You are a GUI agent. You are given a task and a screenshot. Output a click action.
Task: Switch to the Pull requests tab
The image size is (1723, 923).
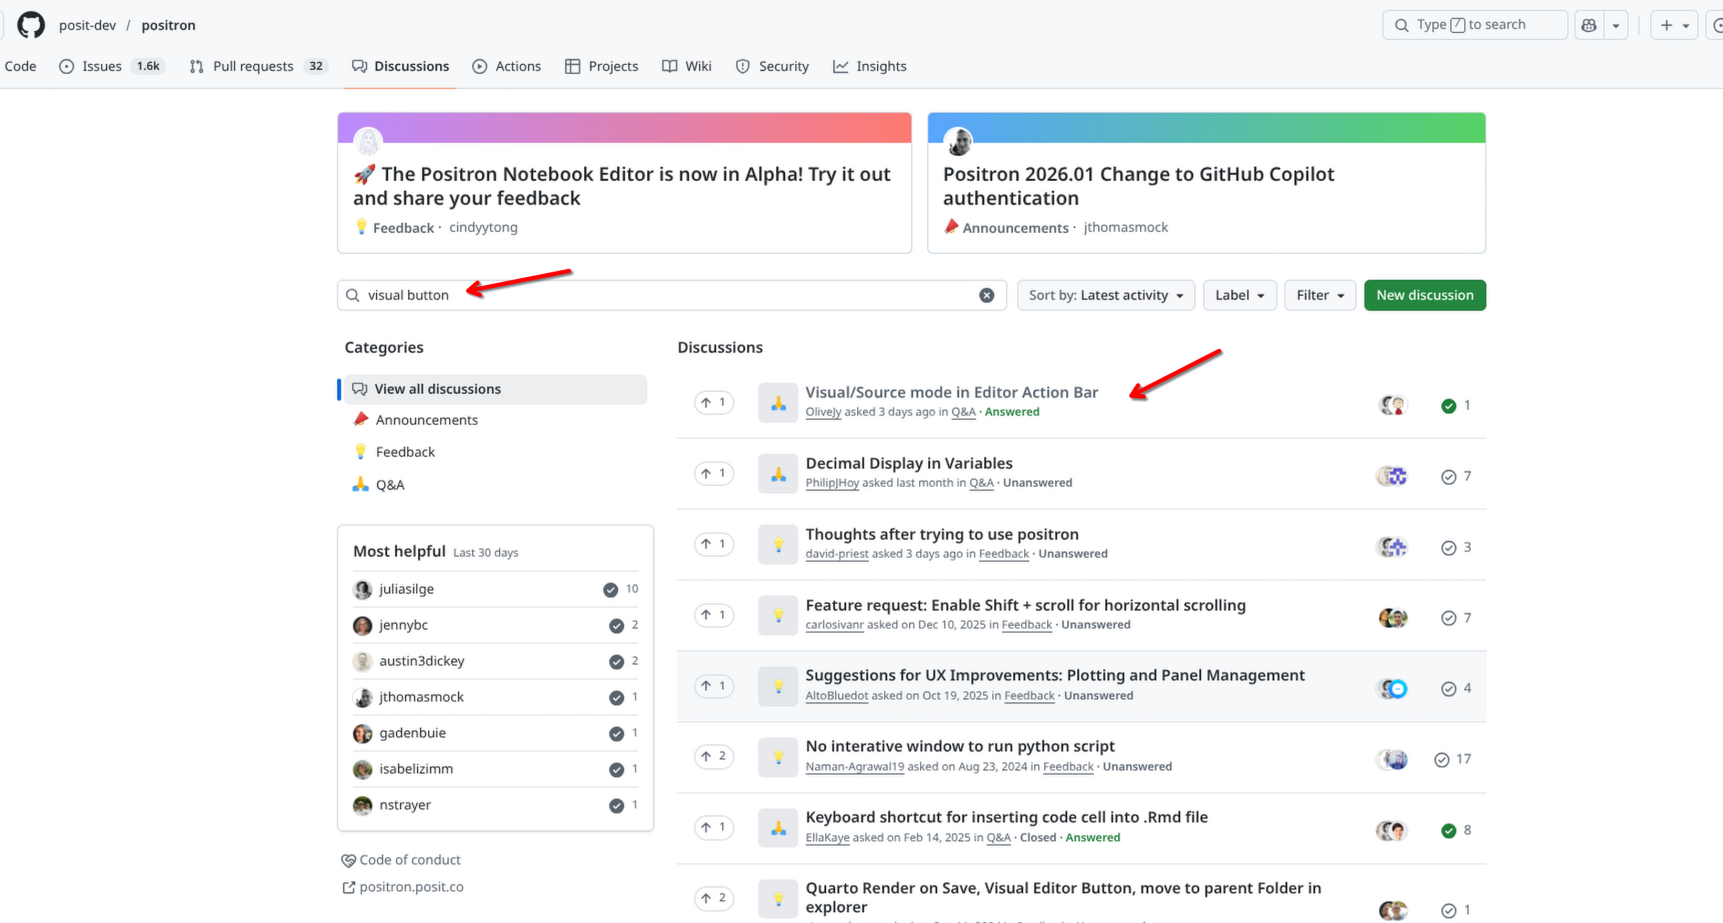coord(252,66)
